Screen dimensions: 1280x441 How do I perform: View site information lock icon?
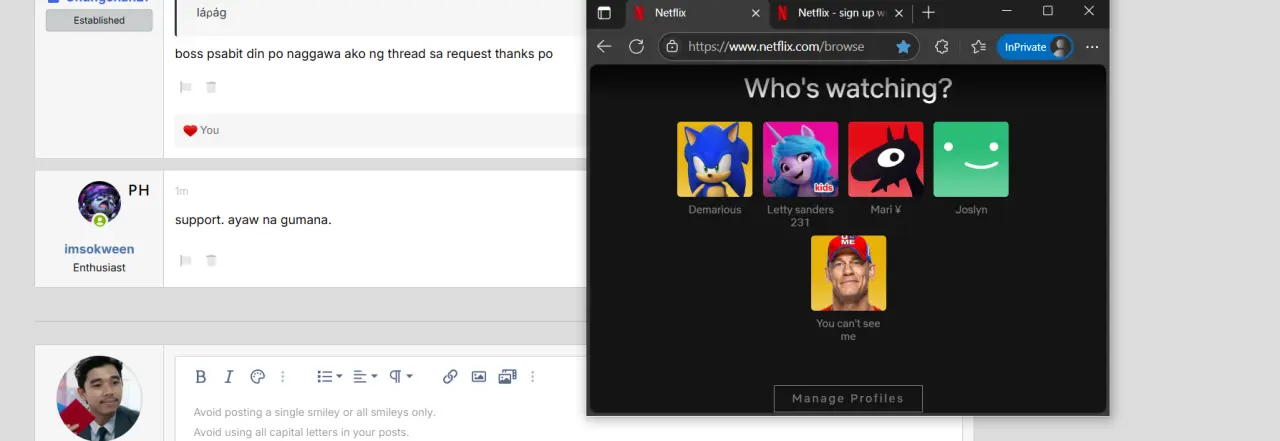672,46
